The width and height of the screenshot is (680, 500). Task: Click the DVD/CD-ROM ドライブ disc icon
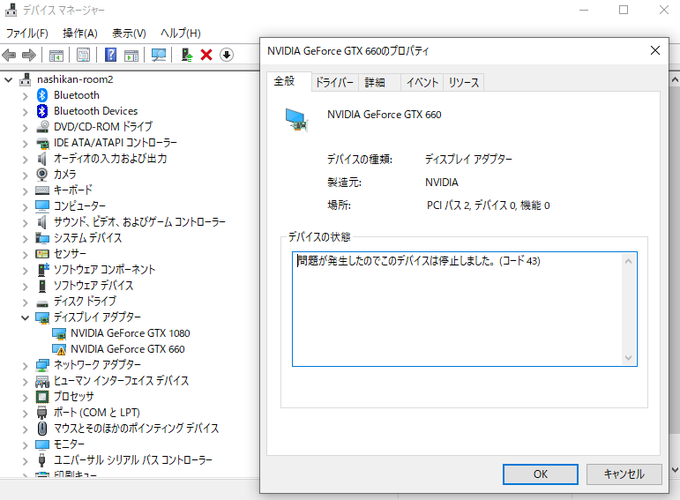click(42, 127)
